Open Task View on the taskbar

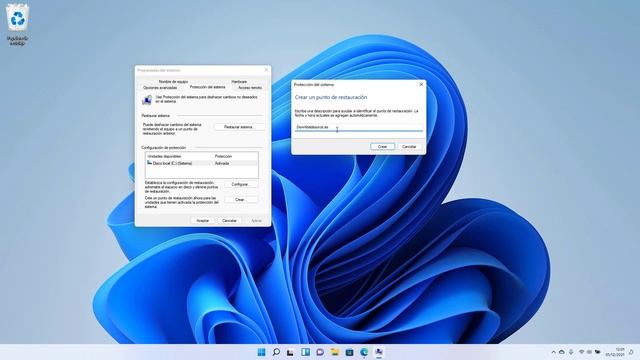tap(290, 352)
